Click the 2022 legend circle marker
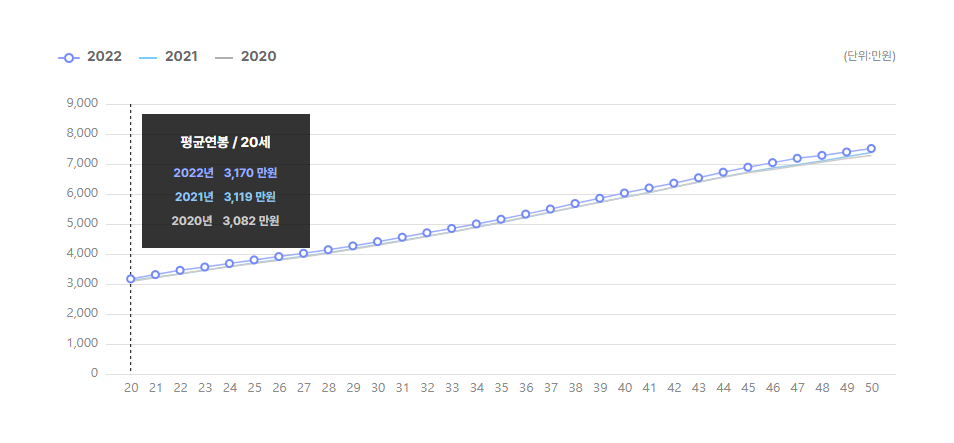Image resolution: width=954 pixels, height=443 pixels. click(68, 57)
